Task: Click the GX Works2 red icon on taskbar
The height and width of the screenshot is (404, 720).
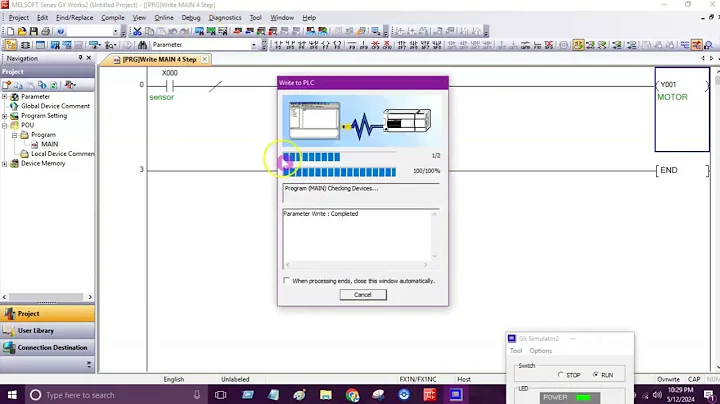Action: tap(430, 395)
